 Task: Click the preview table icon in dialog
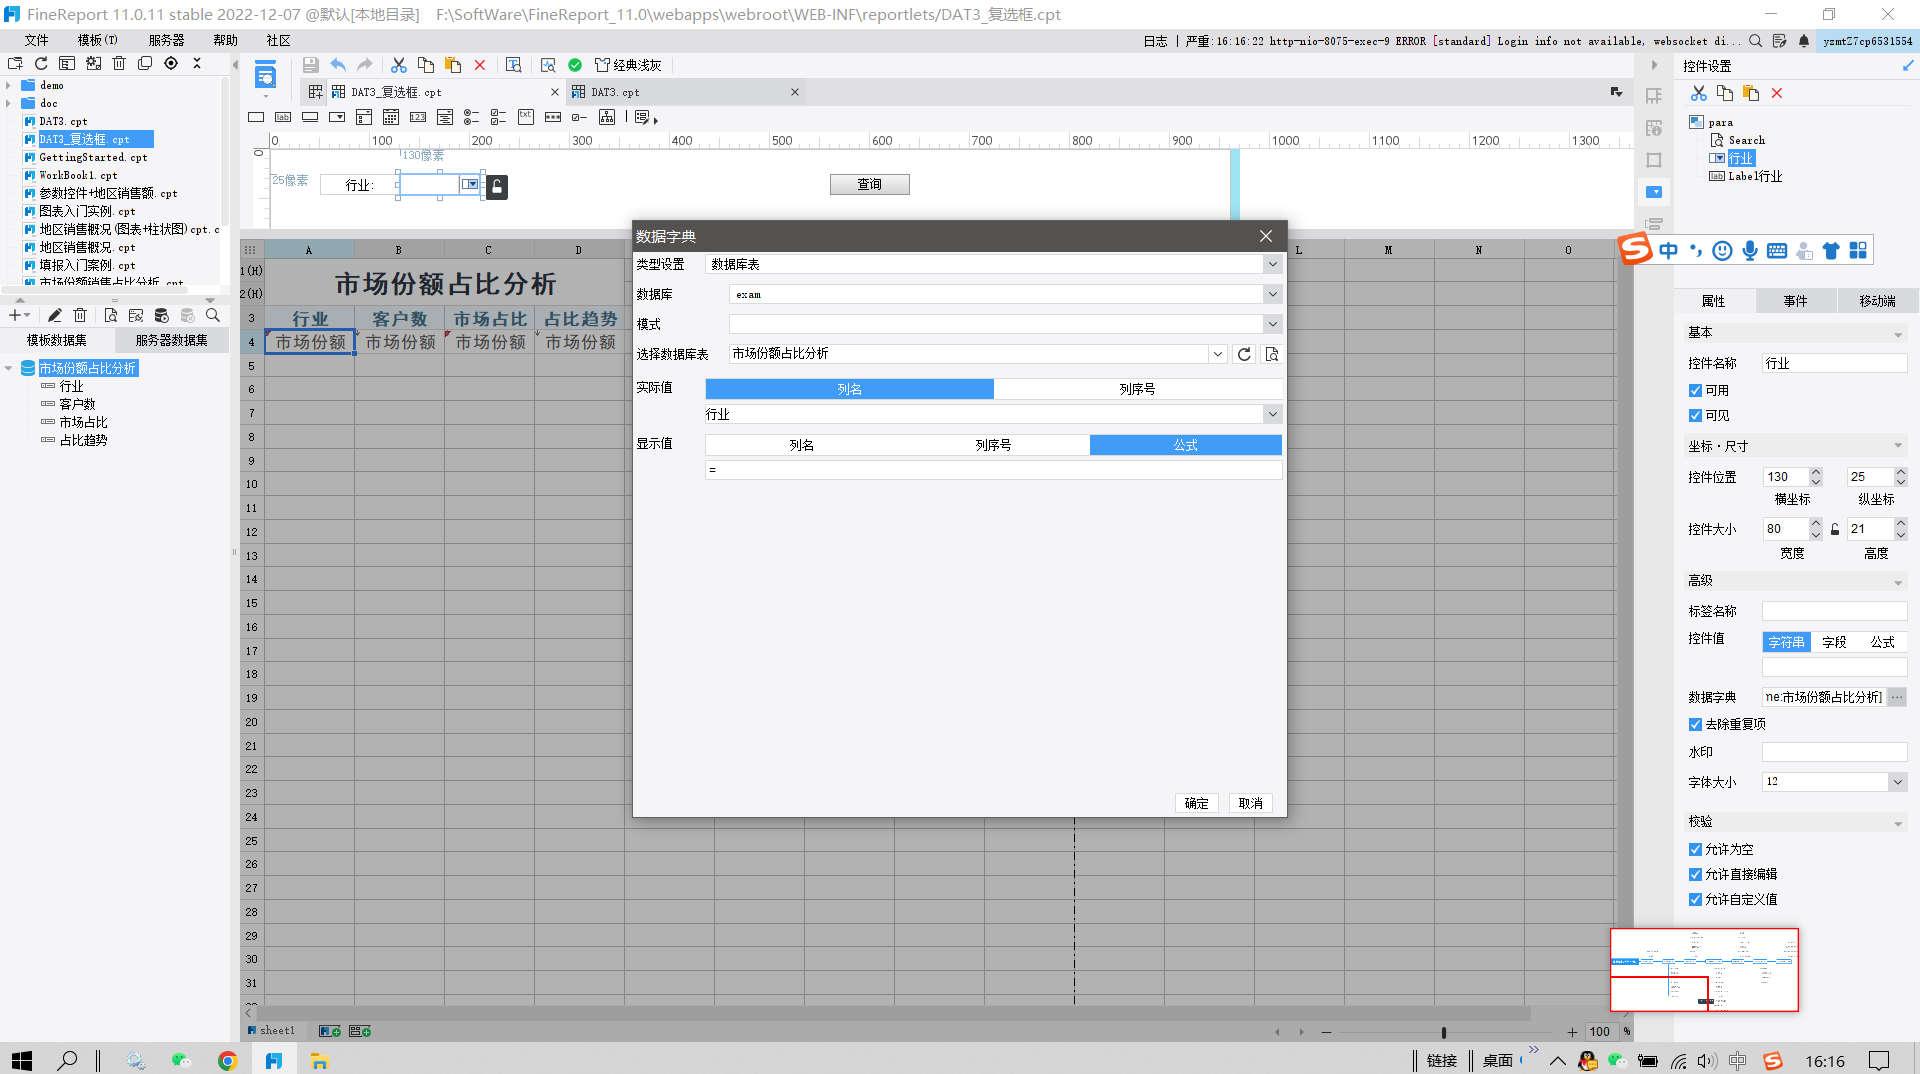tap(1271, 354)
